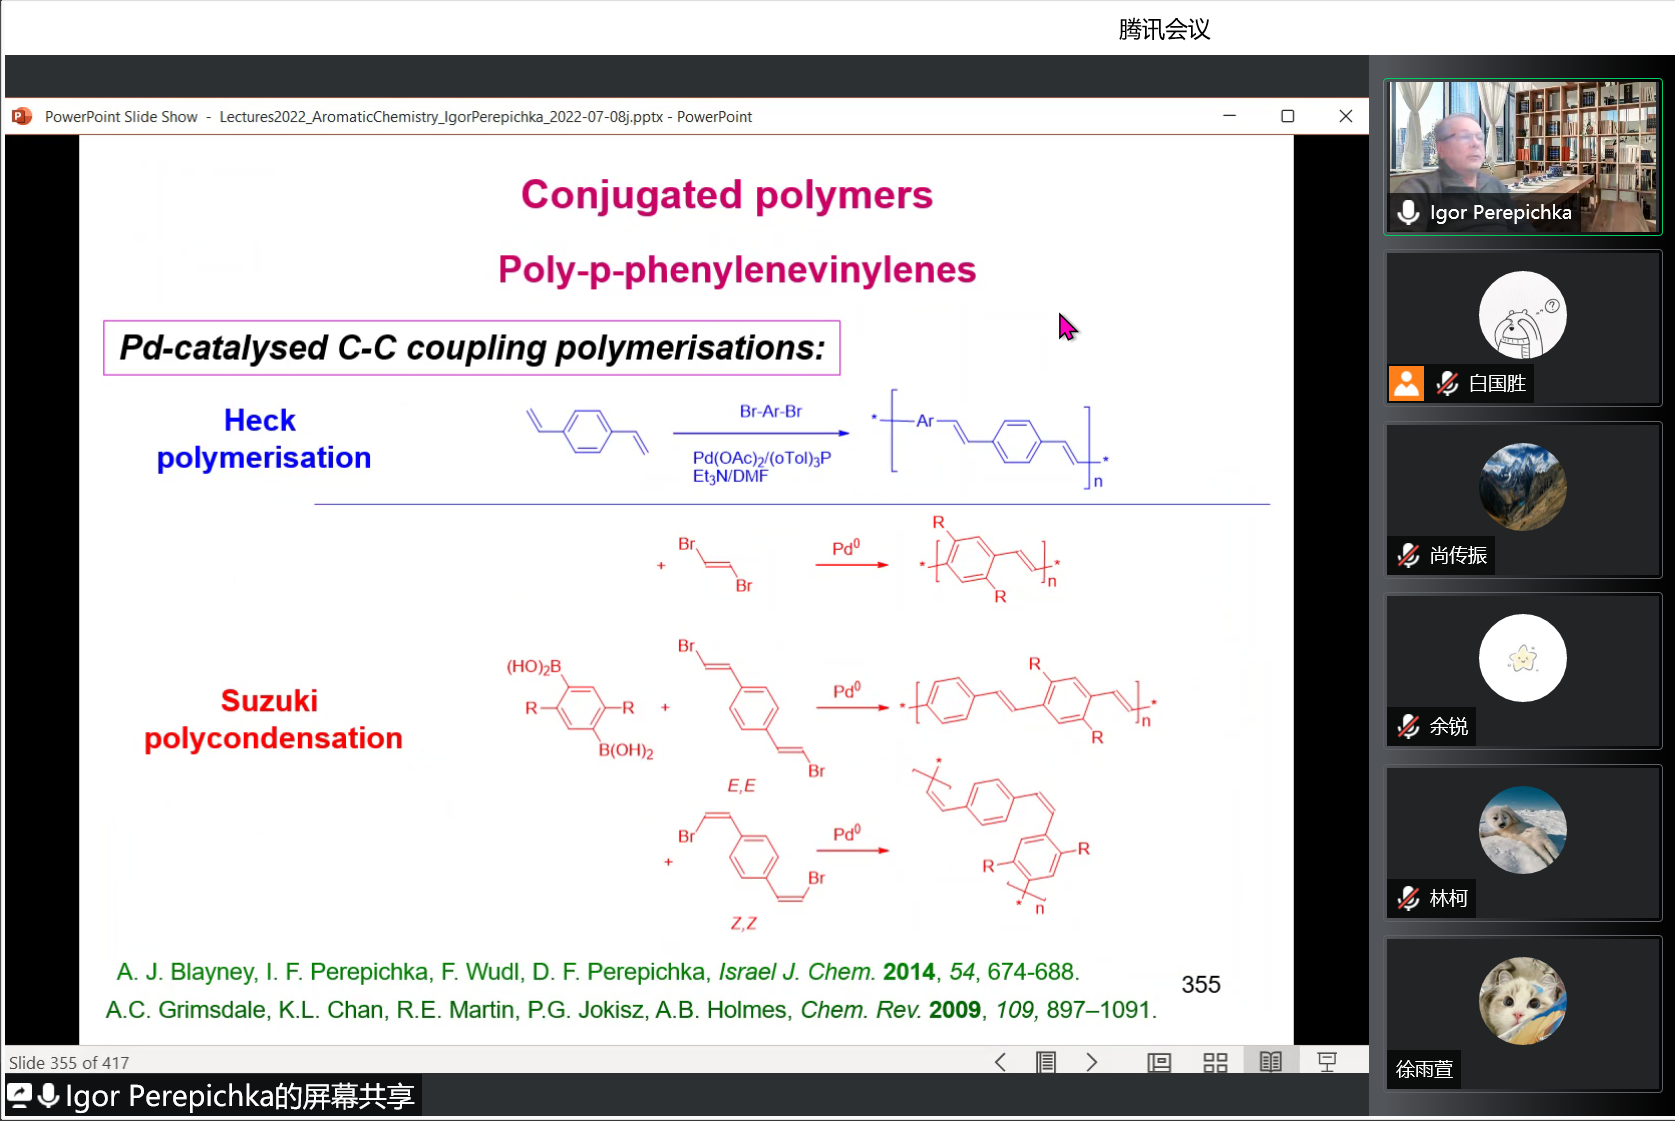Start Slide Show presentation icon
Screen dimensions: 1675x1121
point(1327,1062)
